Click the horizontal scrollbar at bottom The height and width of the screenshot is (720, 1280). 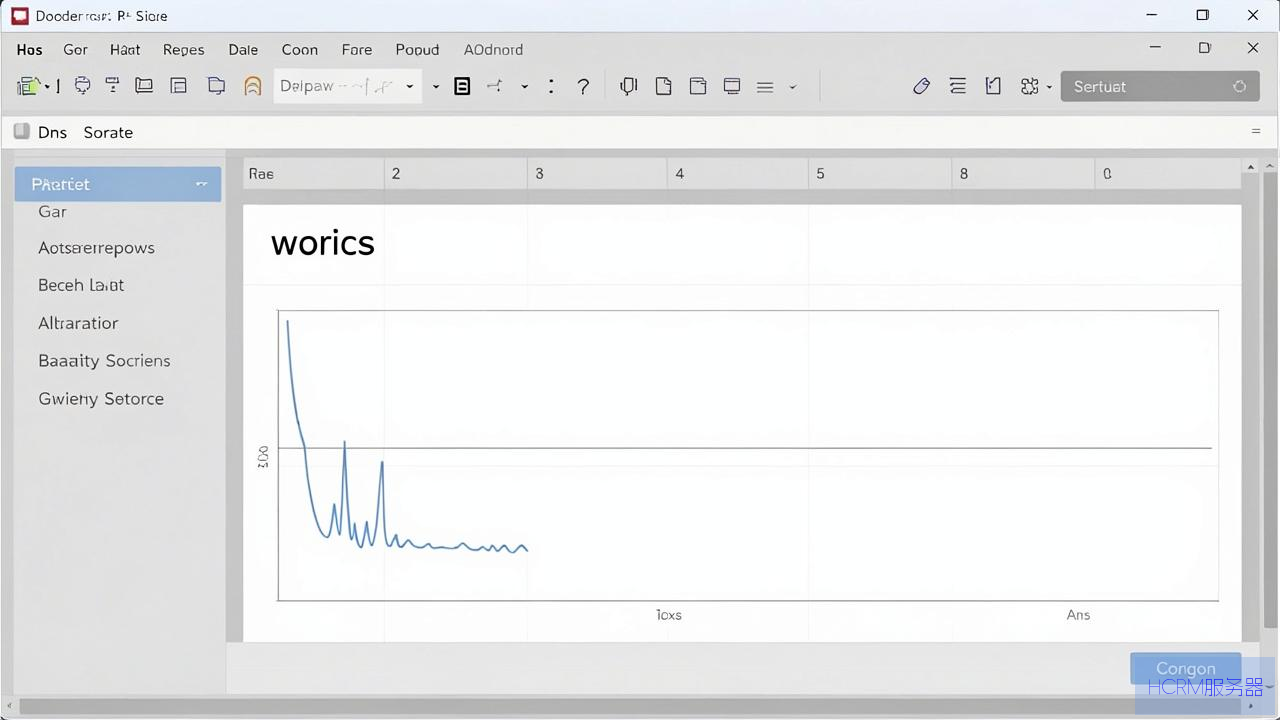pos(640,706)
